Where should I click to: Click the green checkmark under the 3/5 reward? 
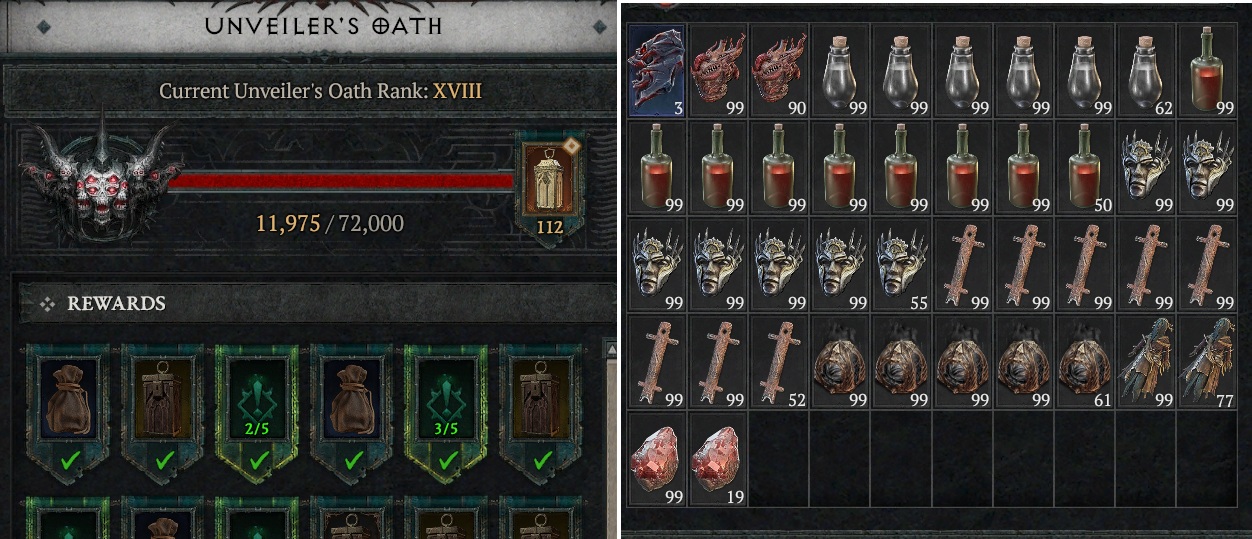(447, 460)
